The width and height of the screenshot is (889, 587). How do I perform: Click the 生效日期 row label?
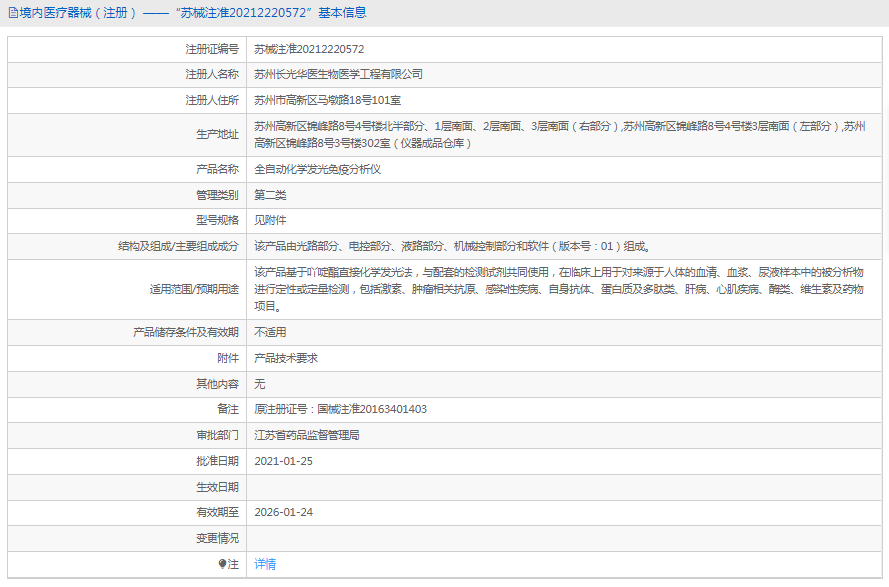click(x=218, y=487)
